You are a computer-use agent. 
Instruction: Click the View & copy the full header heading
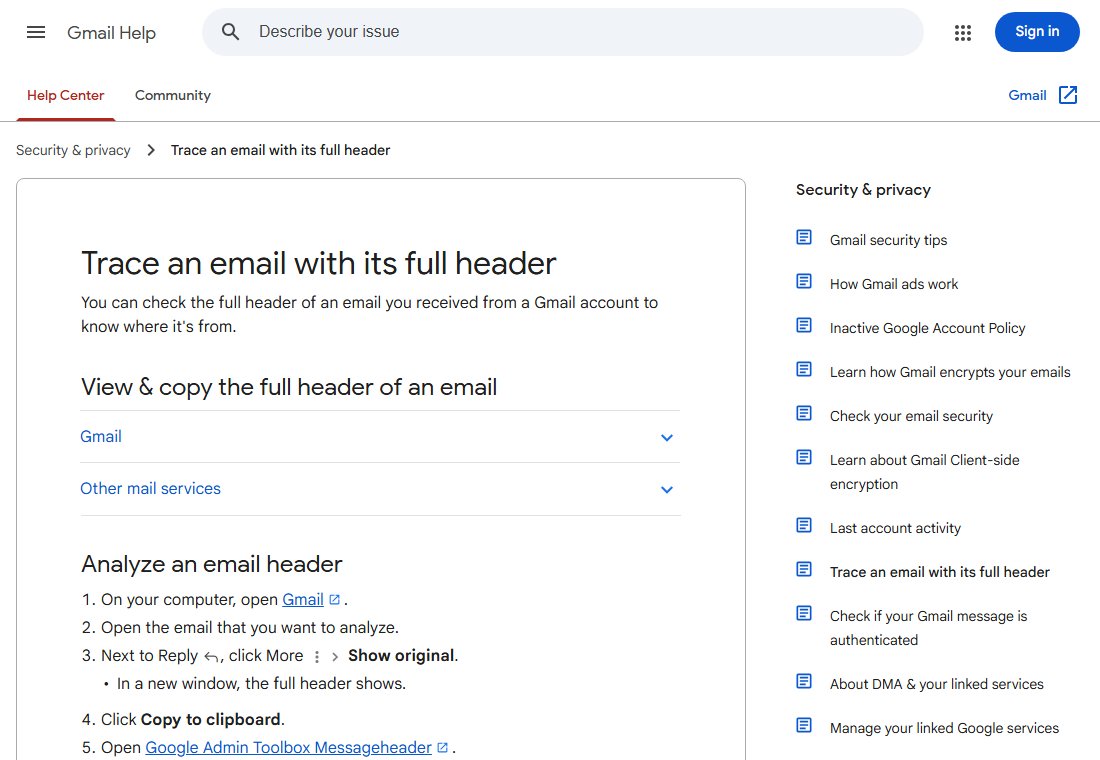(289, 387)
